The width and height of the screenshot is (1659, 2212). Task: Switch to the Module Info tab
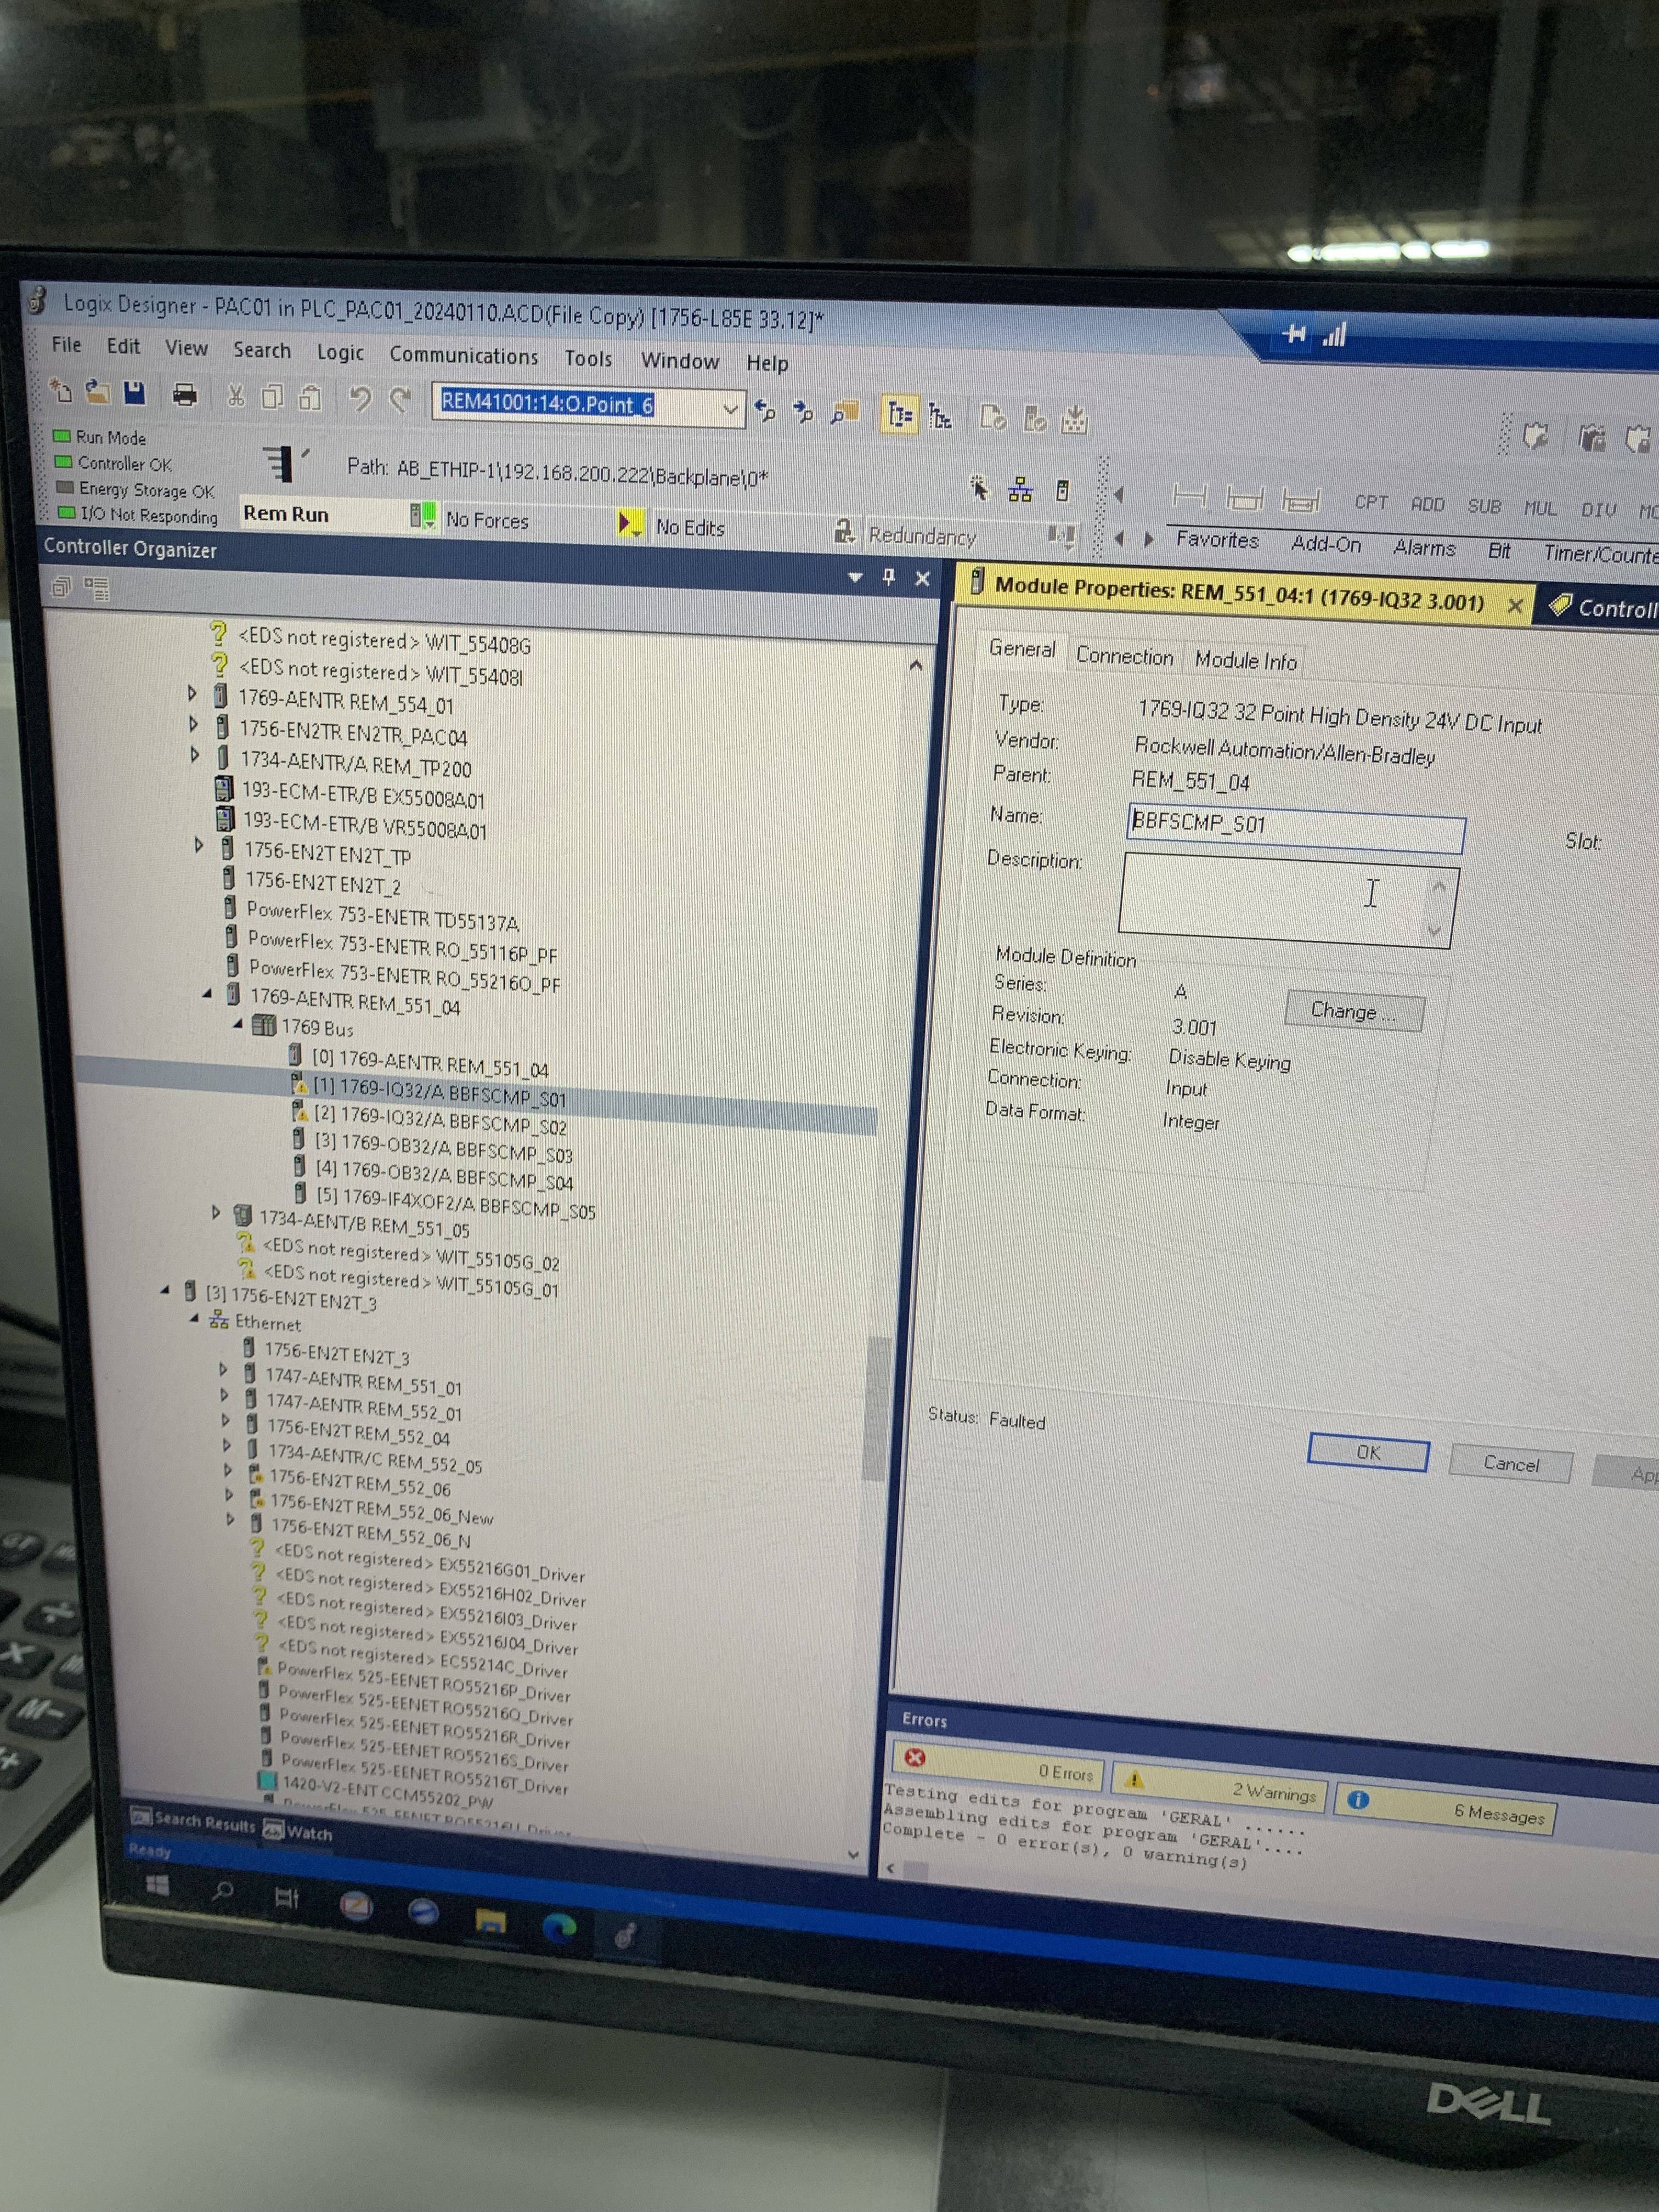pyautogui.click(x=1245, y=660)
